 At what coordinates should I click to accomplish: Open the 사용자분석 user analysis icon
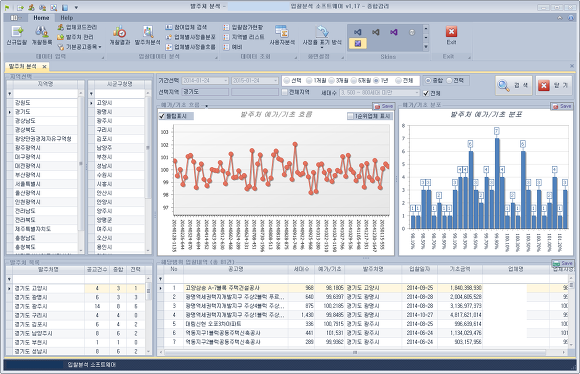click(x=282, y=36)
